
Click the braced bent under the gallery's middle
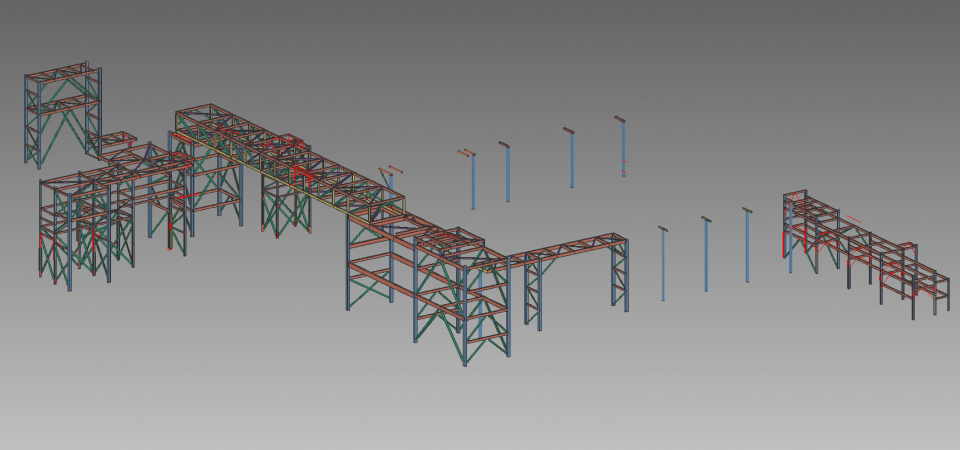[x=285, y=205]
